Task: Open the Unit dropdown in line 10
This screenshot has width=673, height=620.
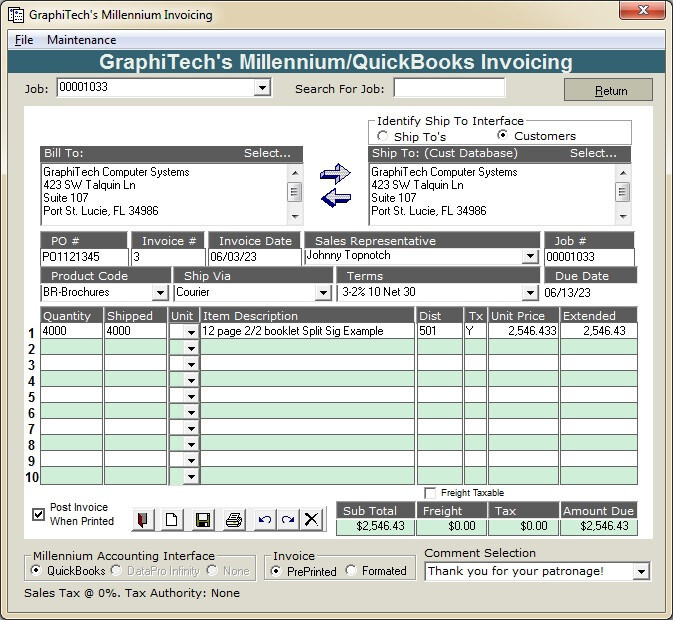Action: click(x=191, y=476)
